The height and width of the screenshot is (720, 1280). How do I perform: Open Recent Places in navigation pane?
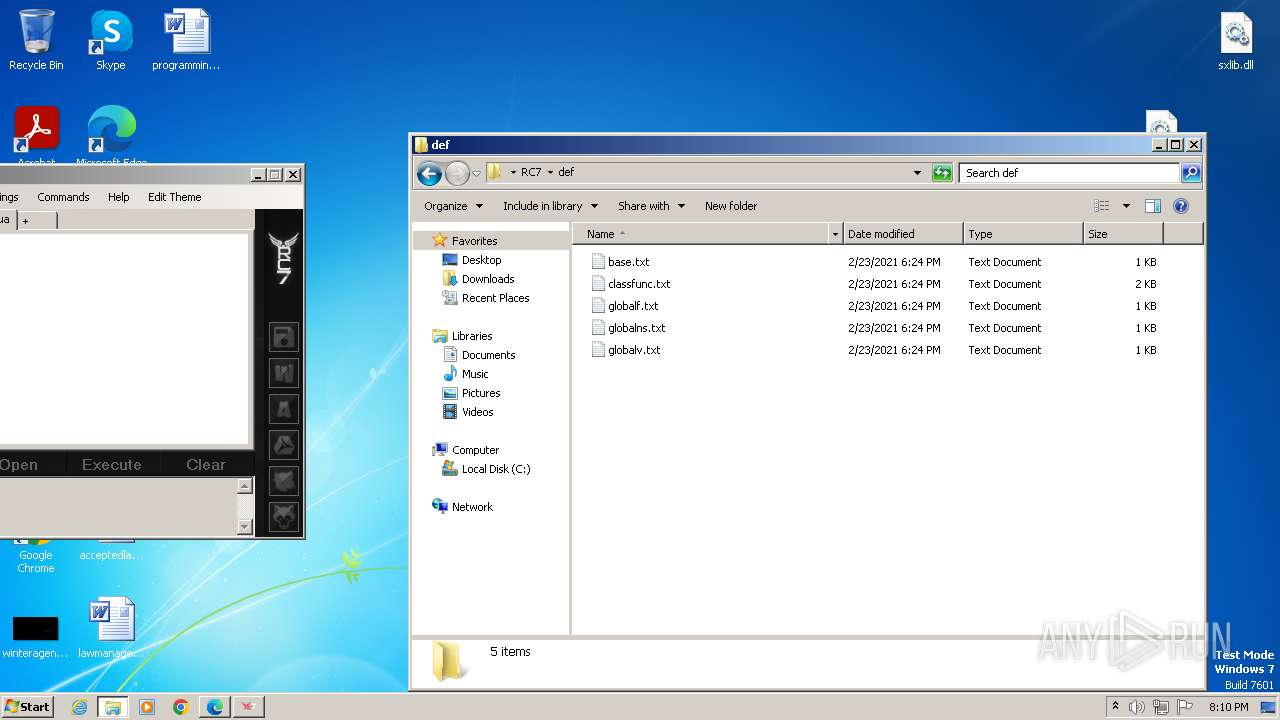click(486, 298)
